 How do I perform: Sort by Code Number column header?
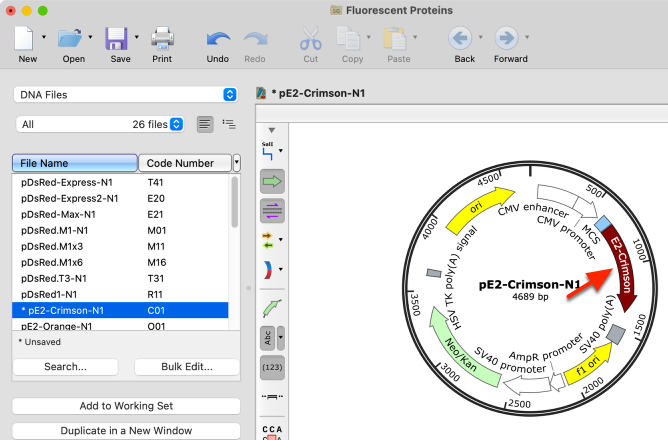click(x=185, y=163)
